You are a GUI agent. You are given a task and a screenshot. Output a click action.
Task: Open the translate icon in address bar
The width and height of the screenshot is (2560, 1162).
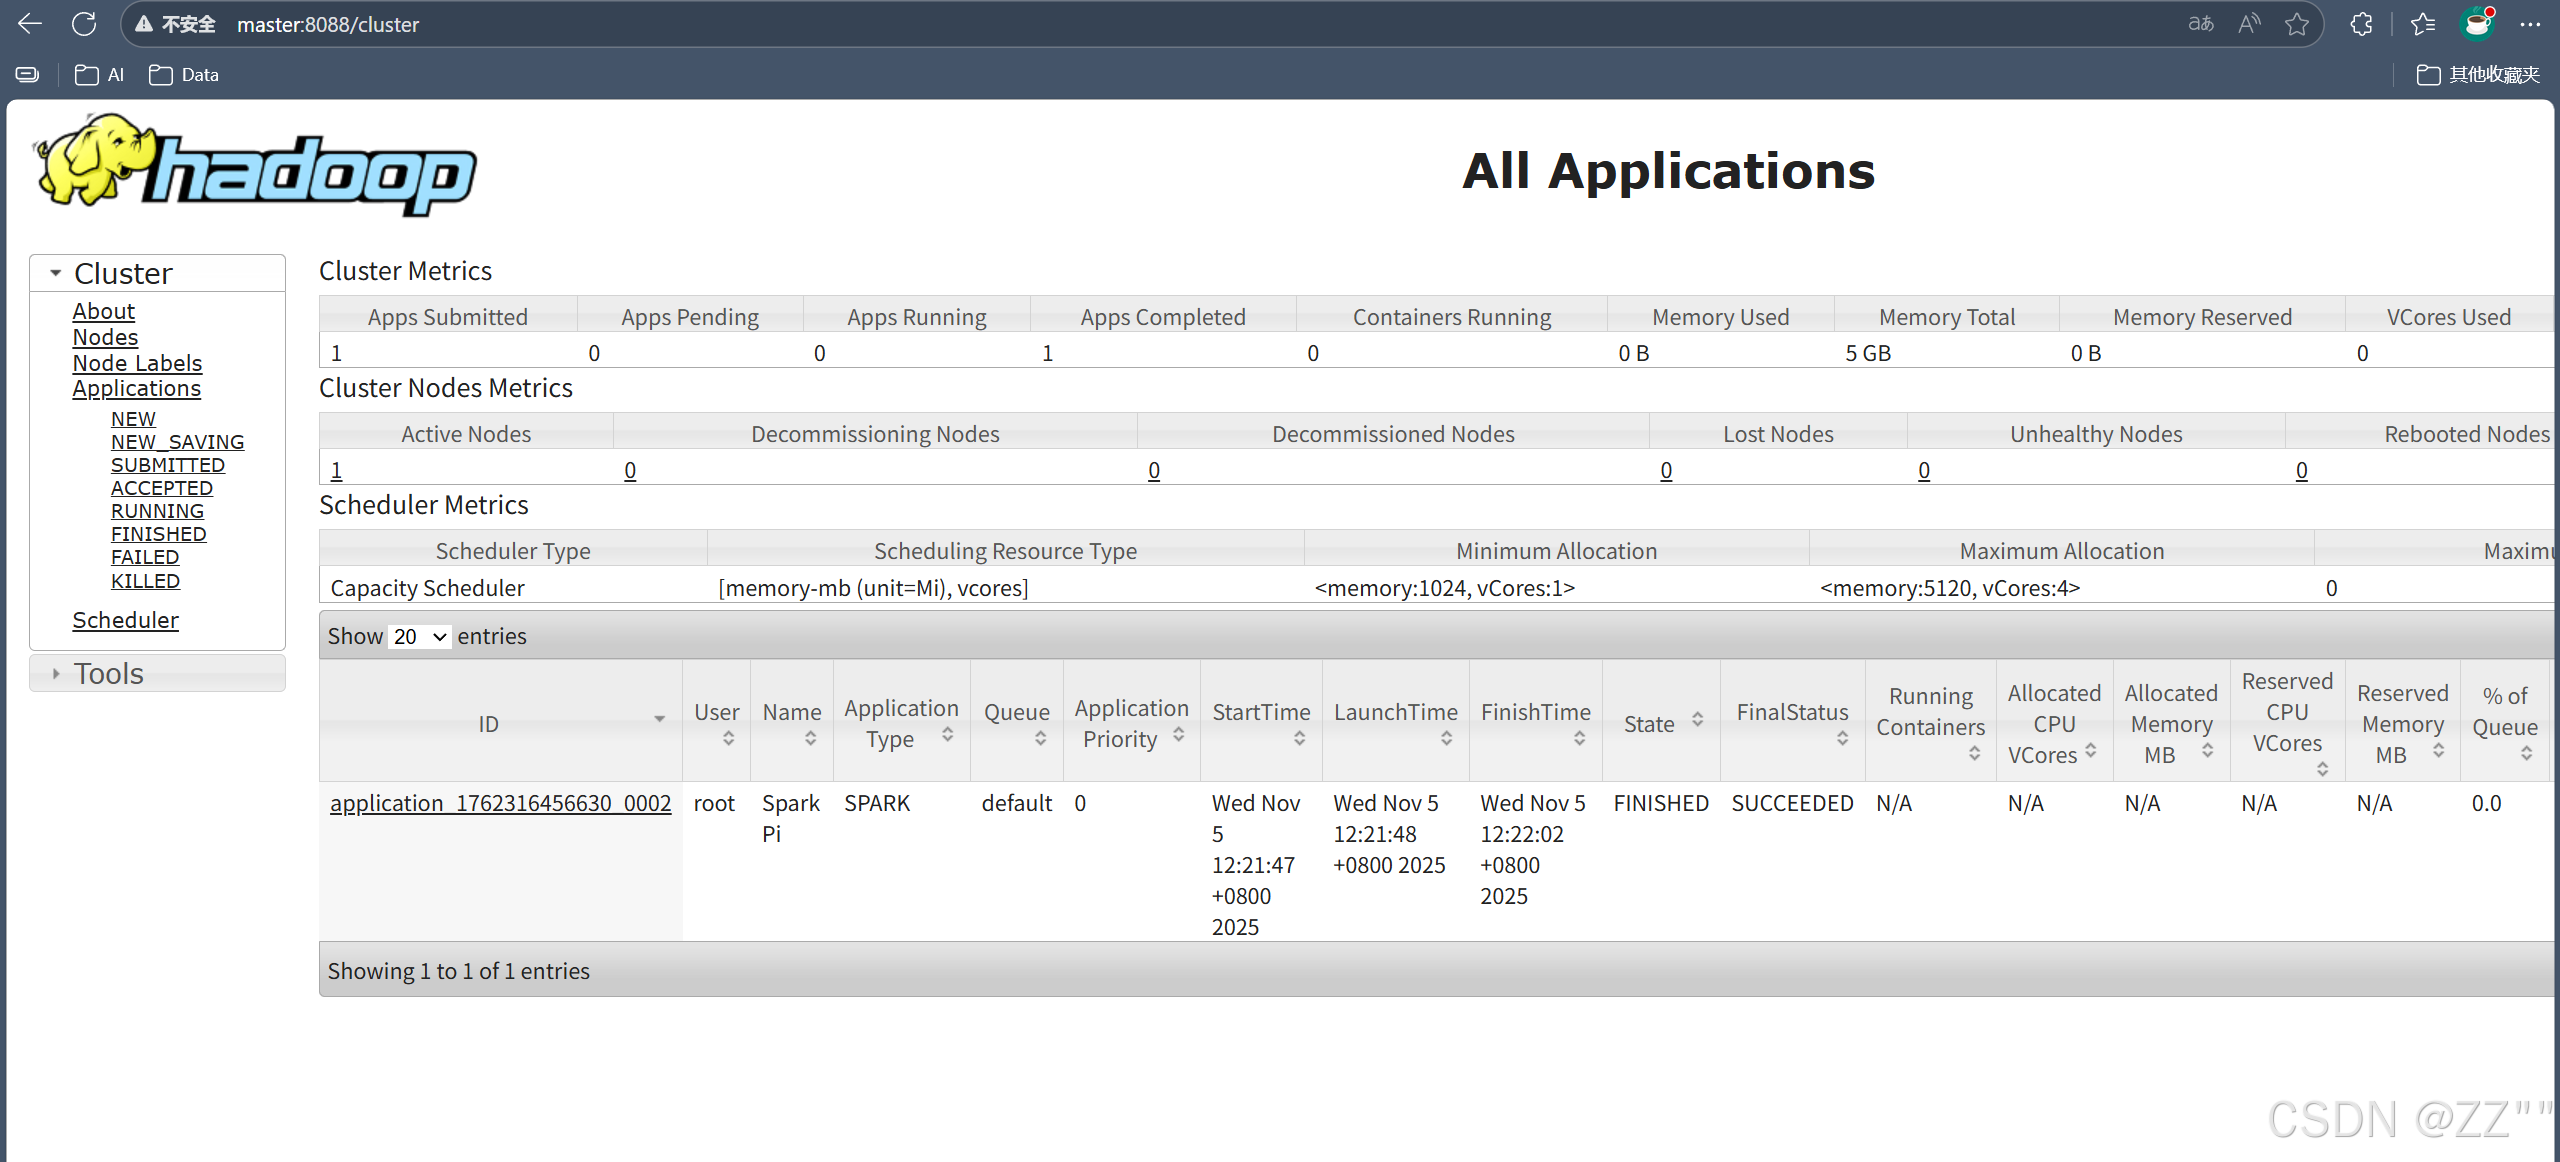pos(2201,24)
